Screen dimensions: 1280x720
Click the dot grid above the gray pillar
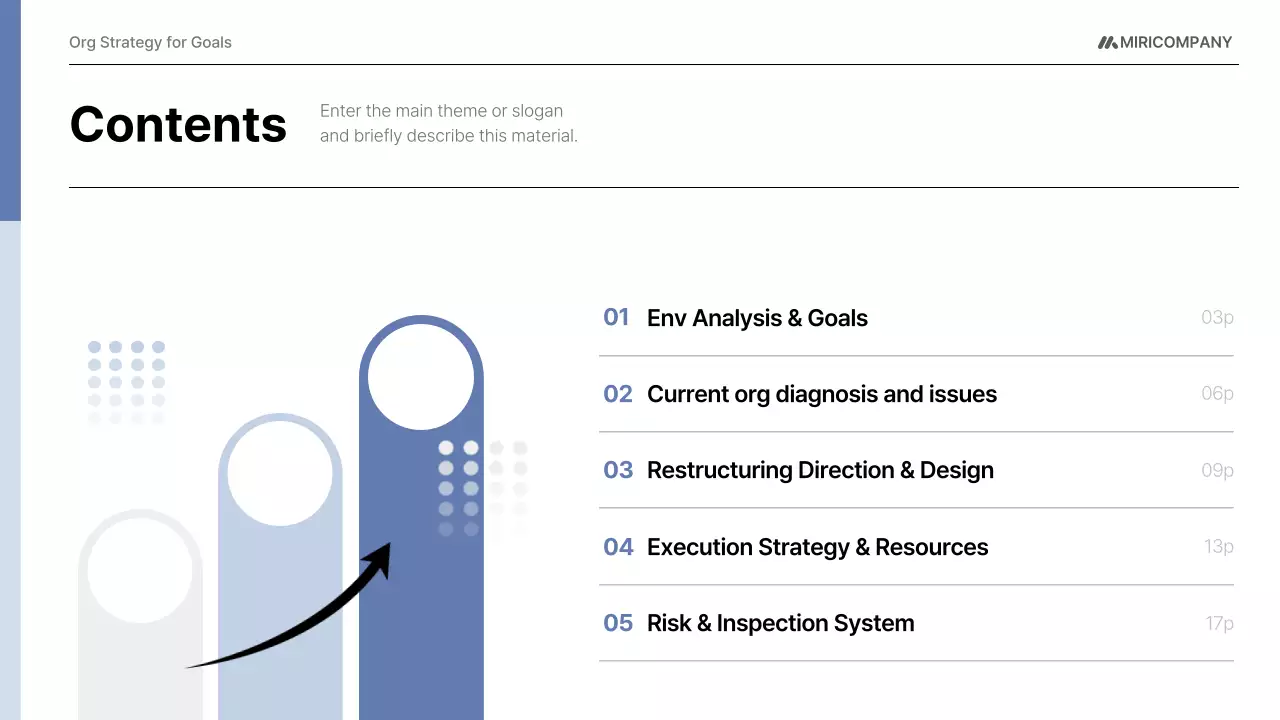click(x=126, y=382)
